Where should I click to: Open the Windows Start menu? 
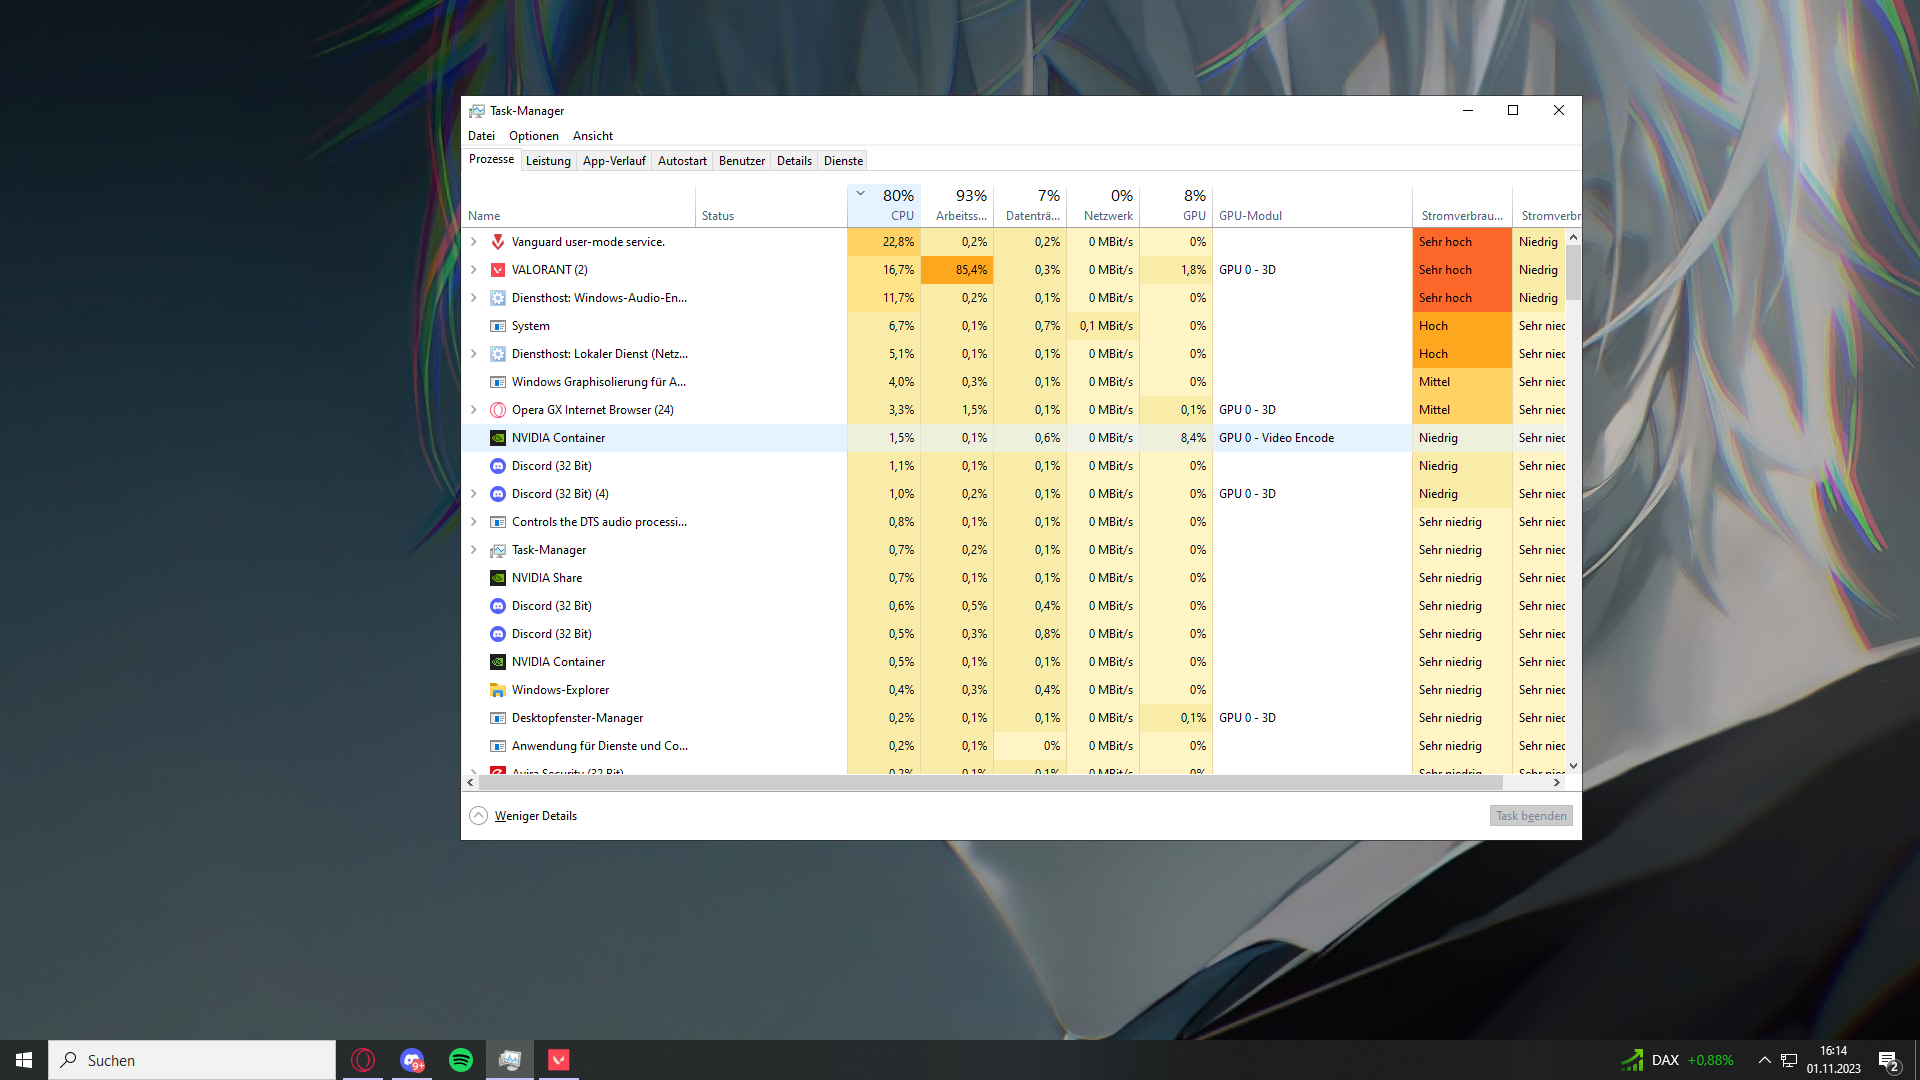click(24, 1060)
